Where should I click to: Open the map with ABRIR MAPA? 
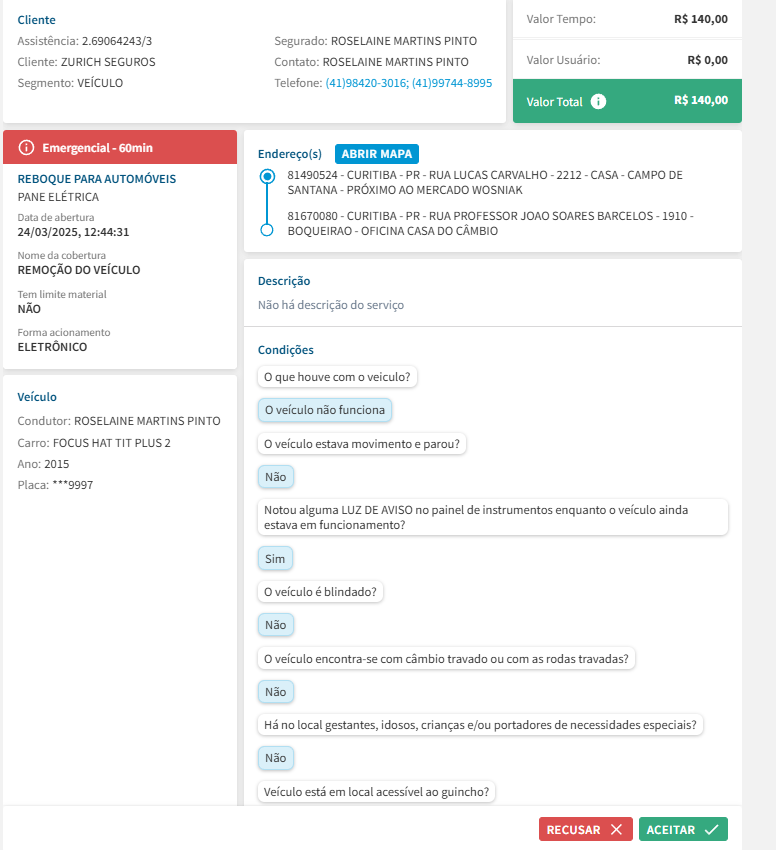(377, 154)
